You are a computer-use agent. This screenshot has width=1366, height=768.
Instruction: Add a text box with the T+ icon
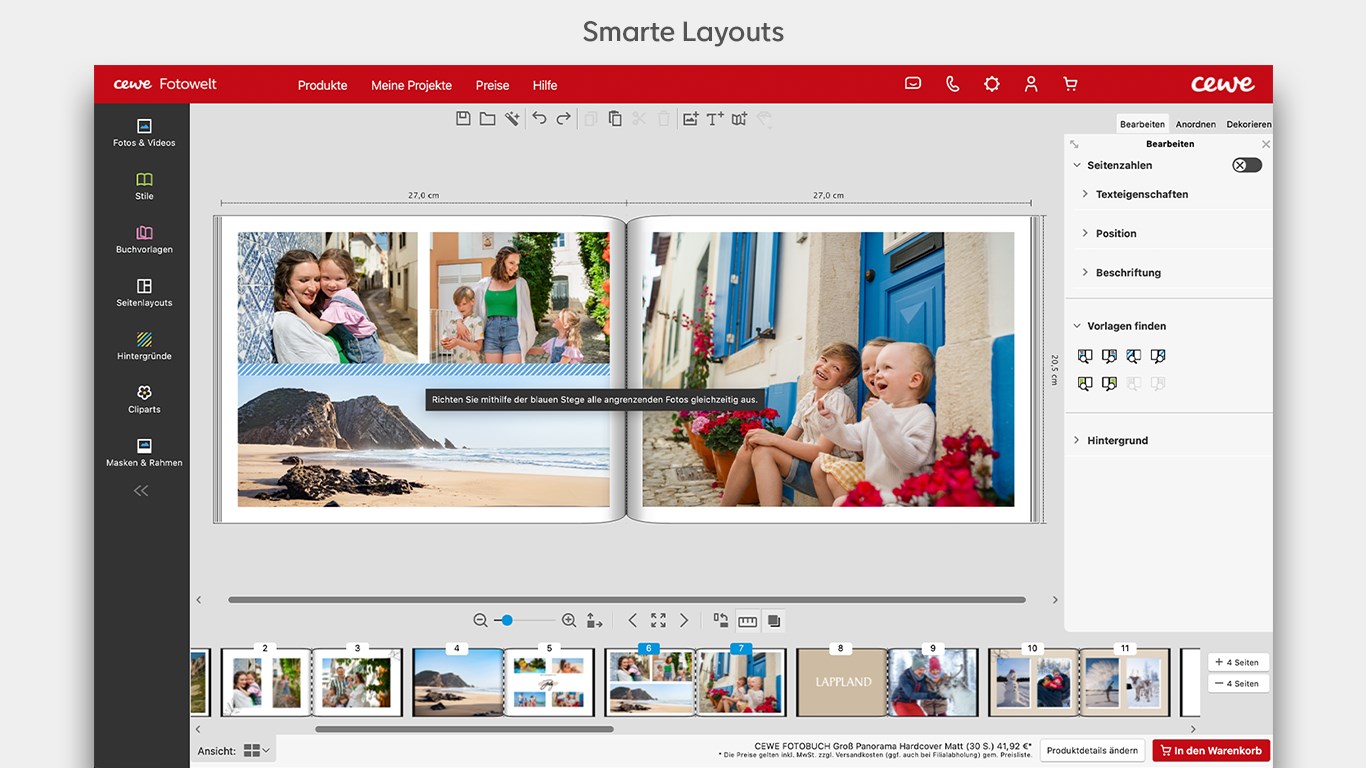coord(715,119)
